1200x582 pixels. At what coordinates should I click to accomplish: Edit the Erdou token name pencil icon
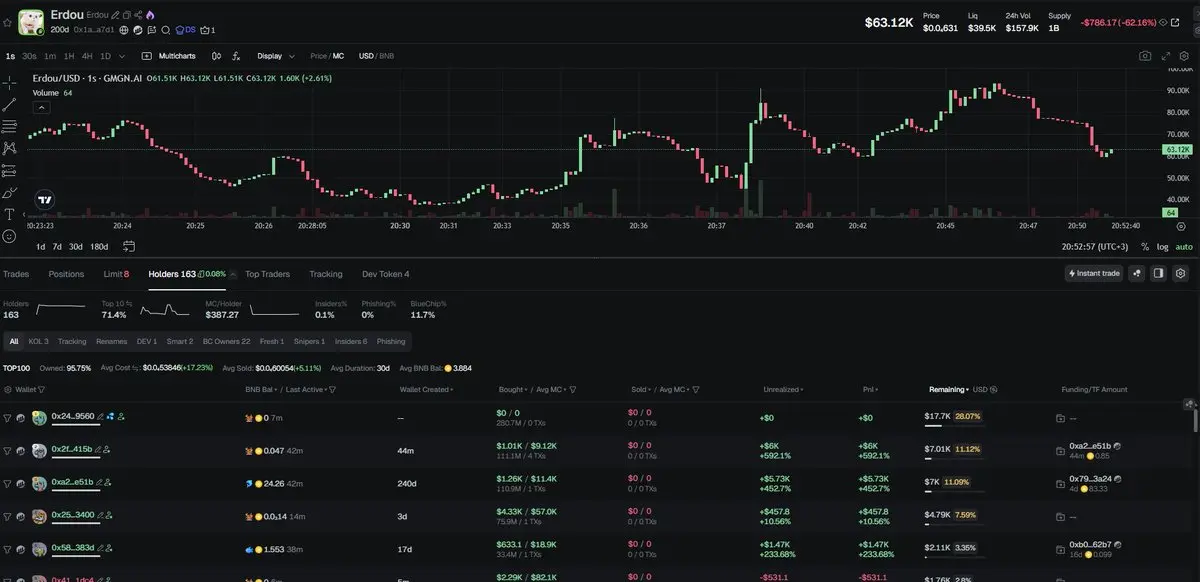[116, 15]
